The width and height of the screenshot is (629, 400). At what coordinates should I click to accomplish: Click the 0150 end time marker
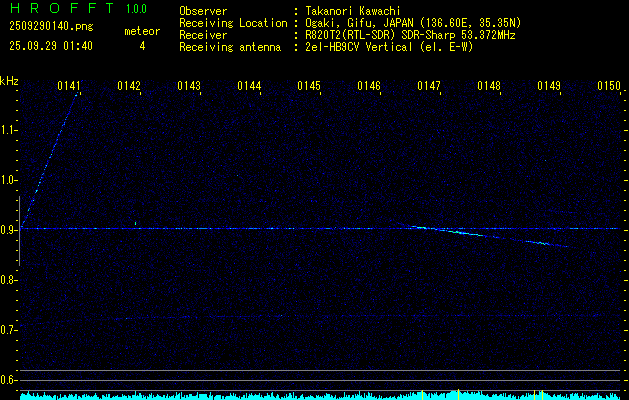(x=609, y=87)
